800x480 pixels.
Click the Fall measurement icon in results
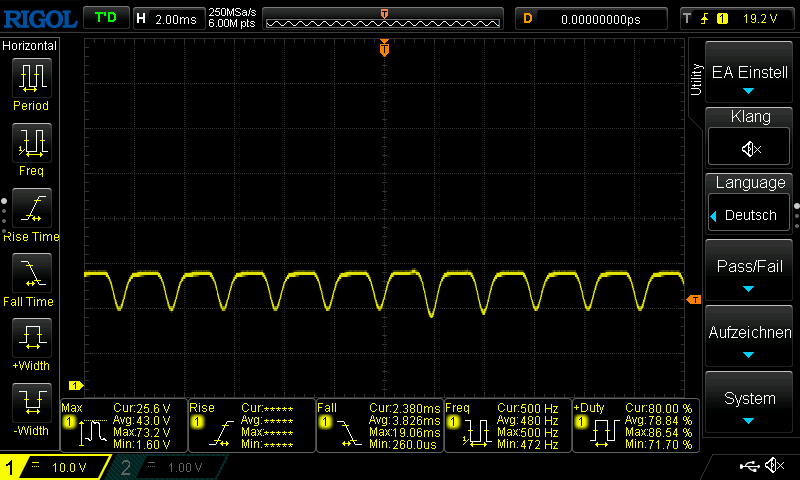[349, 433]
